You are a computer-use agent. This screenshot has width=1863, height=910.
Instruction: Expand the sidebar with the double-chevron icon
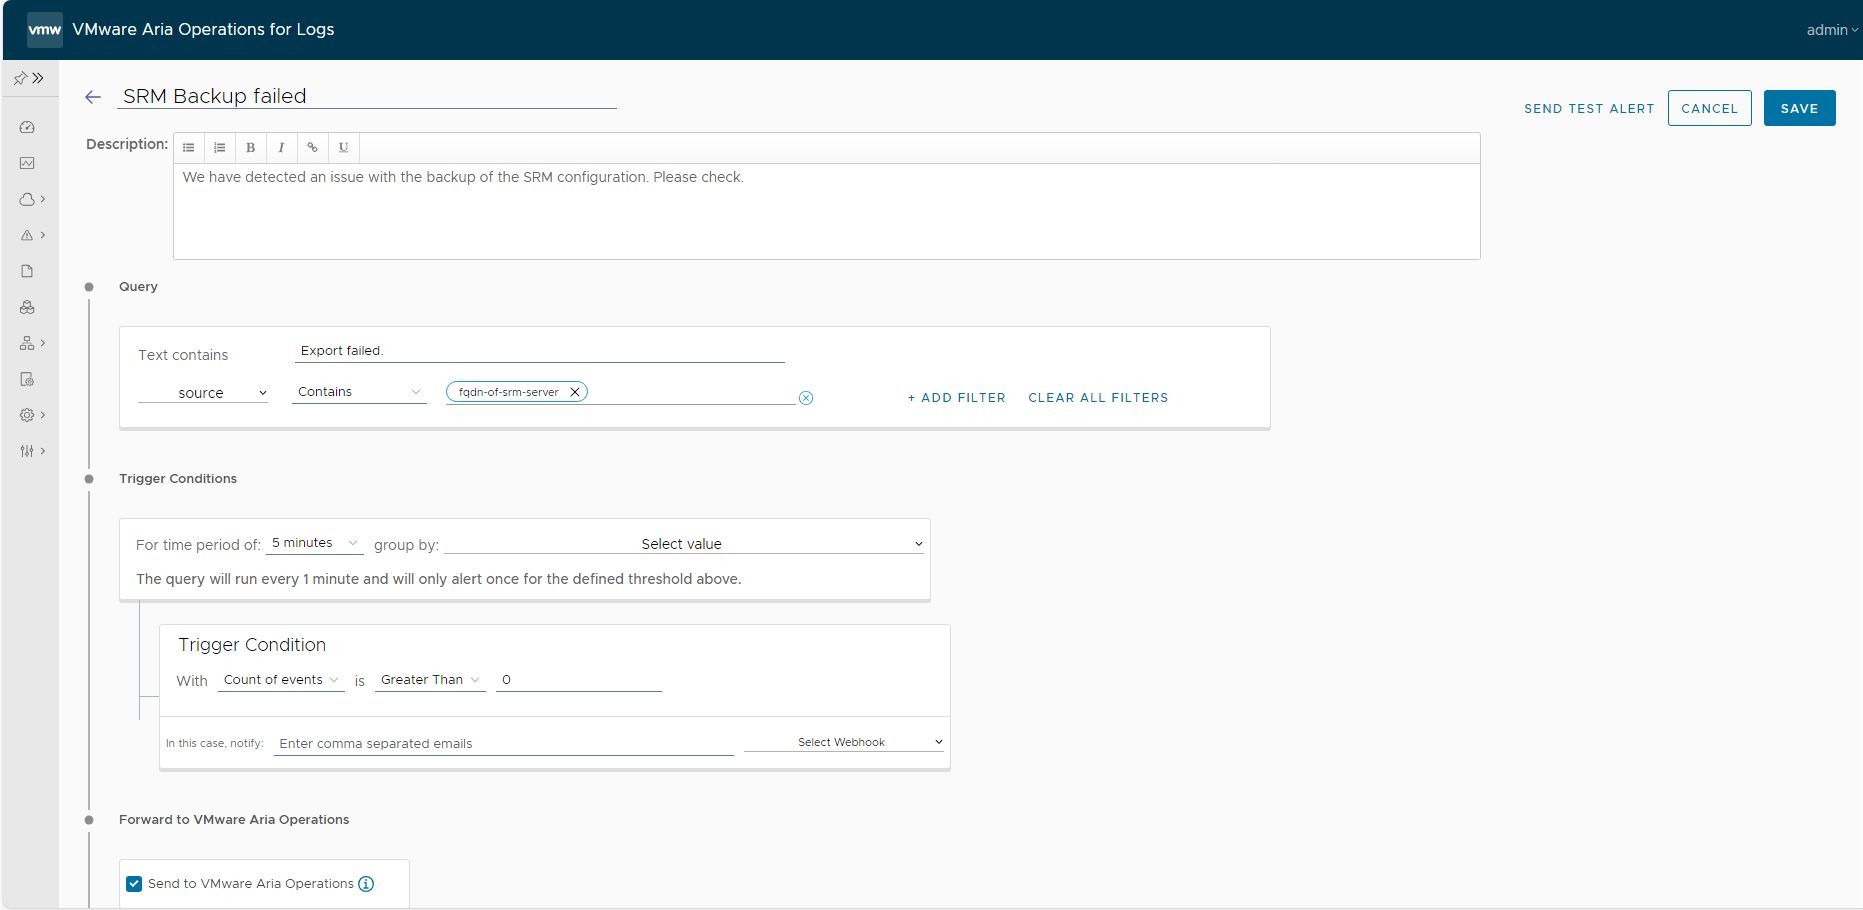[x=38, y=78]
